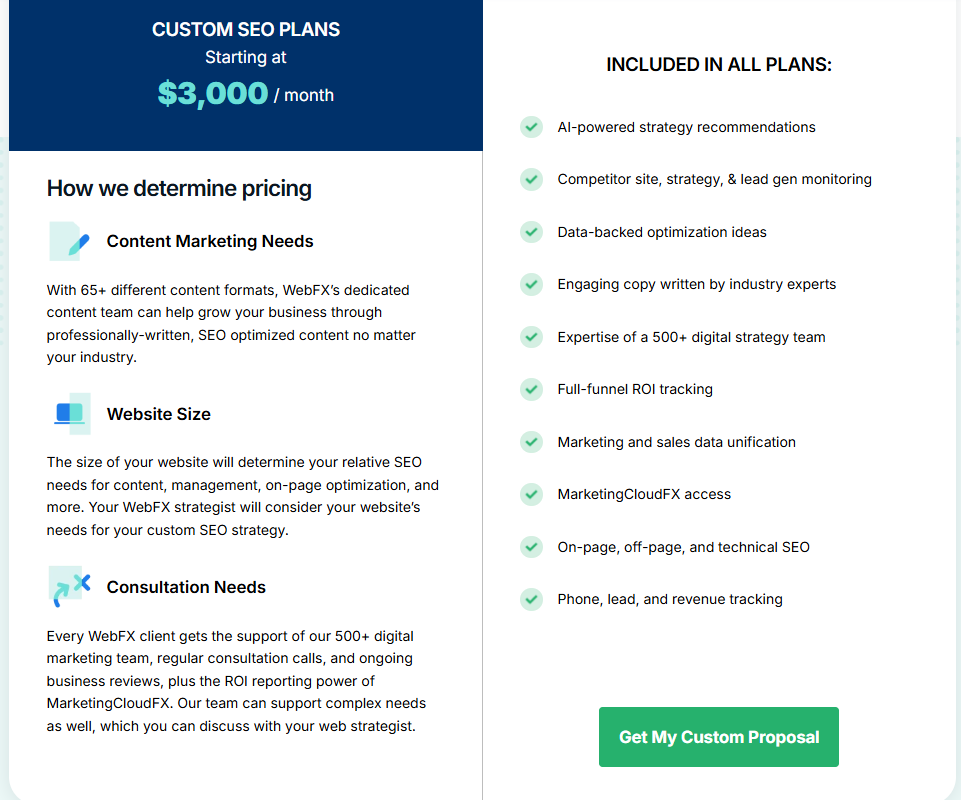Click checkmark beside Marketing and sales data unification
The height and width of the screenshot is (800, 961).
[531, 442]
